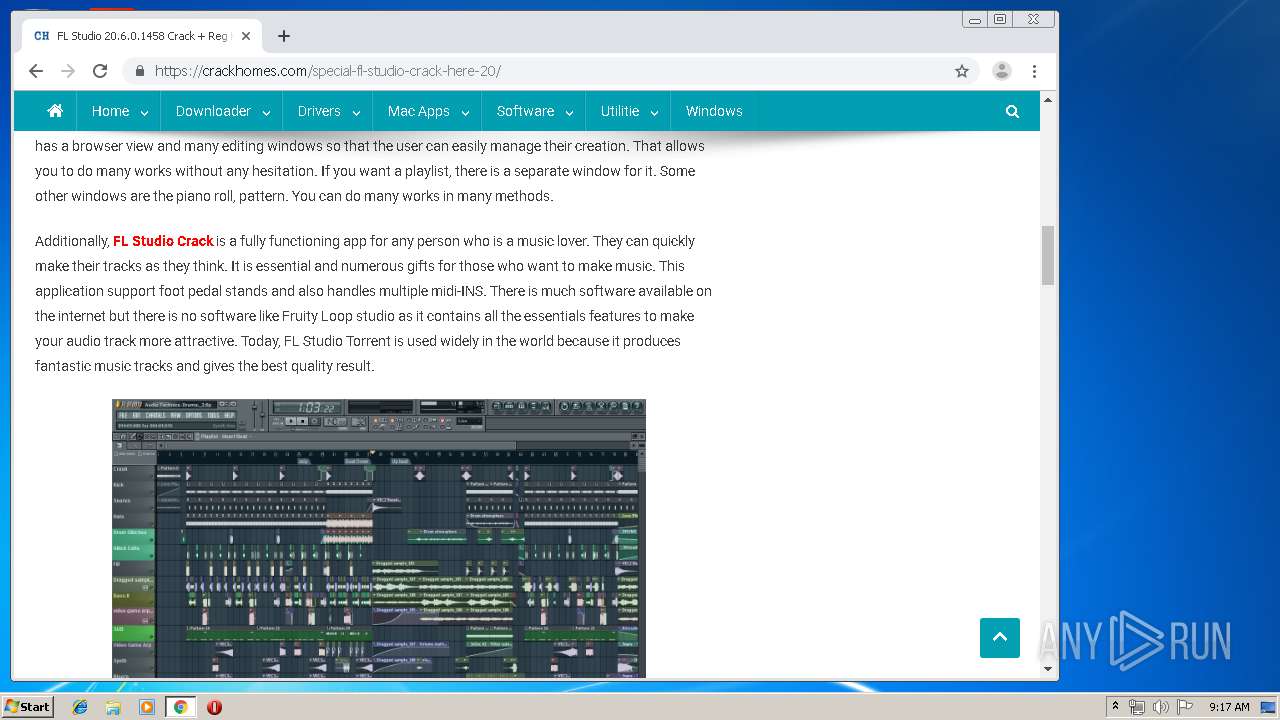View site info via the padlock icon
Viewport: 1280px width, 720px height.
[139, 71]
